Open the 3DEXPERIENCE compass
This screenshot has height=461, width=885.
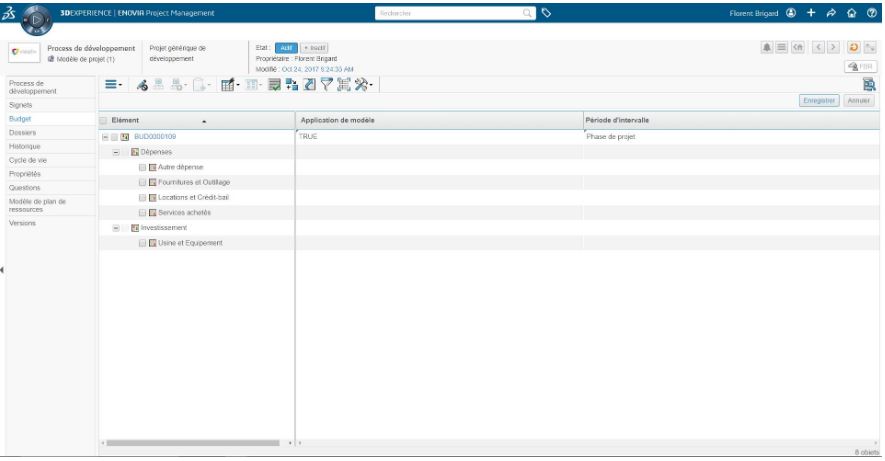click(37, 20)
